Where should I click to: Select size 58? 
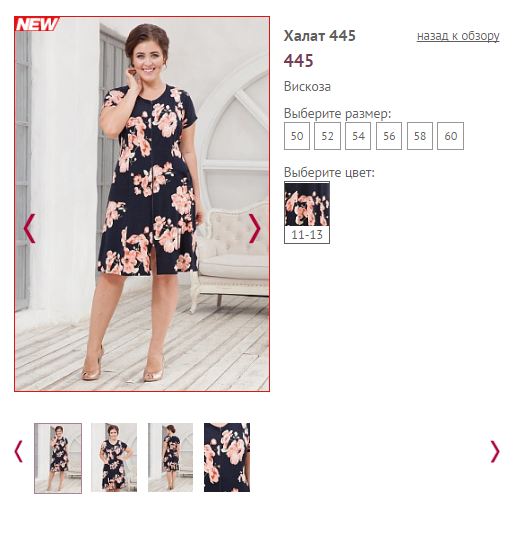pos(420,136)
